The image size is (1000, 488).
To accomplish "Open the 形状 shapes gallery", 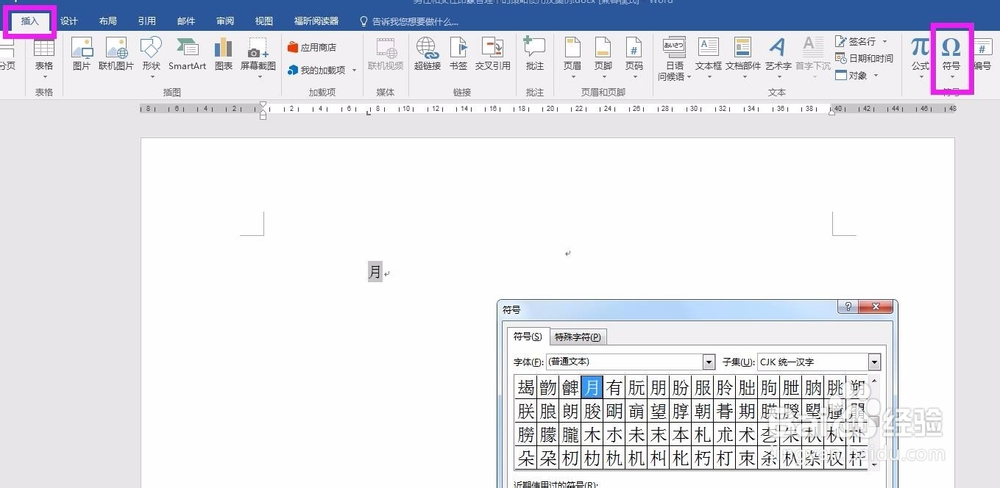I will (151, 56).
